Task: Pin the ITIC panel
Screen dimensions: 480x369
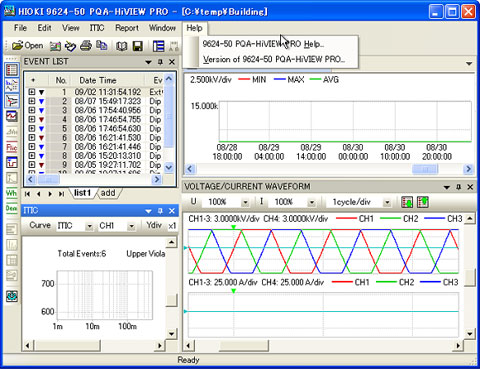Action: (x=160, y=211)
